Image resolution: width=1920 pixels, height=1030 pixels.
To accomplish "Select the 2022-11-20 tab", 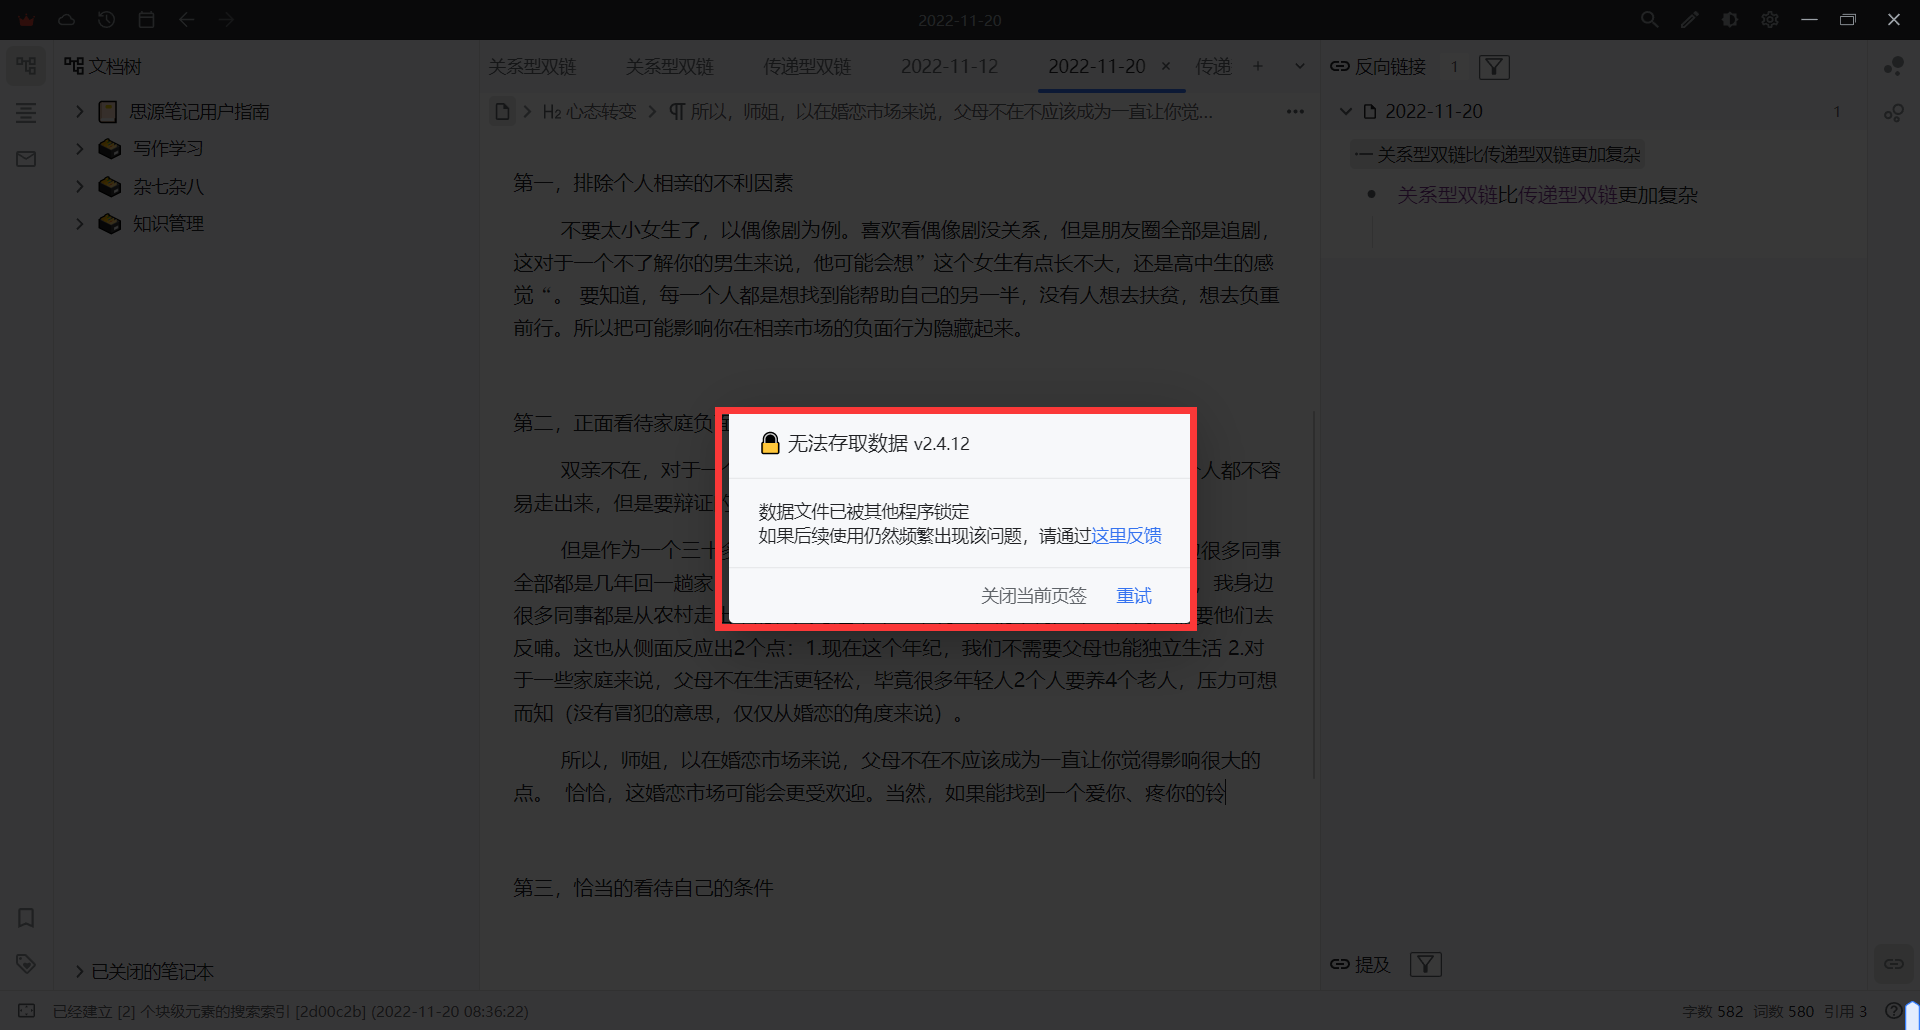I will (1097, 66).
